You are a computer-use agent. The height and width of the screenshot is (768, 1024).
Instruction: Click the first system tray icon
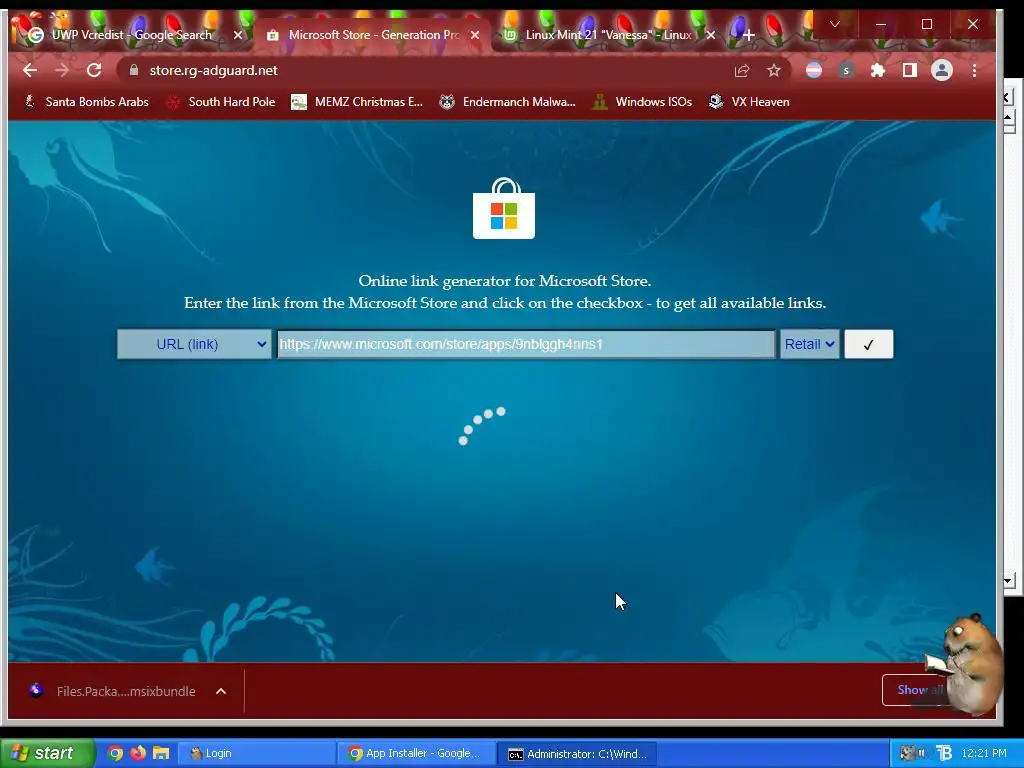coord(906,753)
